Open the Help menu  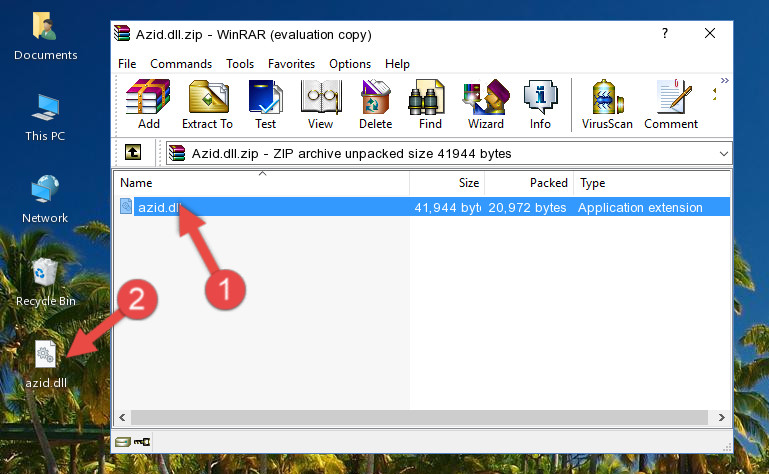pos(397,64)
